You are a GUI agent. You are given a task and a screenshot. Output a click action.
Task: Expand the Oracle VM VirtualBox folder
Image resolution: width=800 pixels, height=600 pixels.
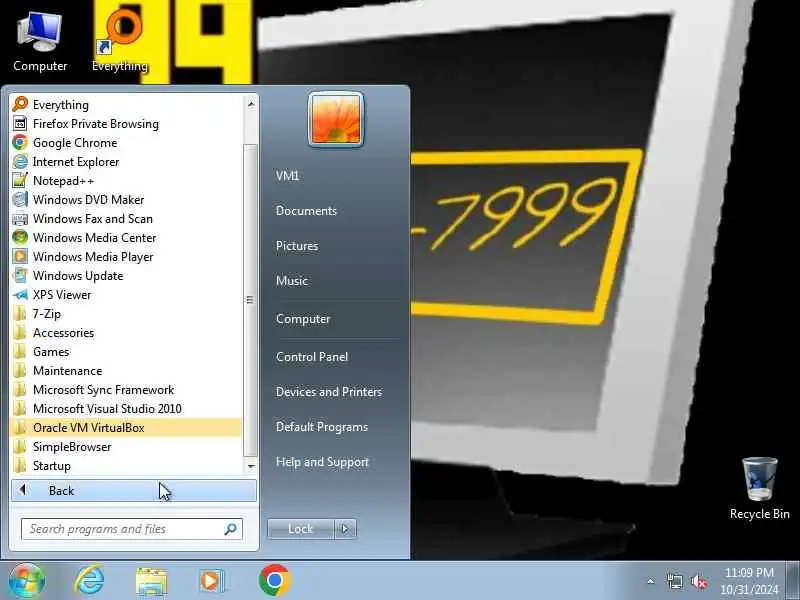[x=126, y=428]
